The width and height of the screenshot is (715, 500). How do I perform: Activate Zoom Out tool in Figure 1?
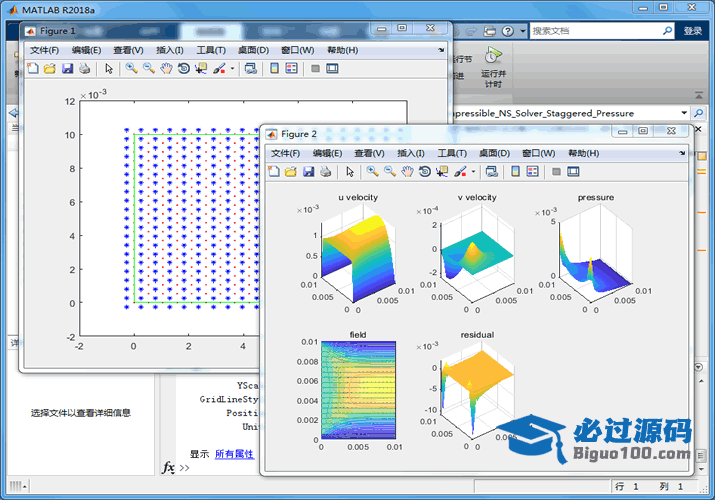(149, 68)
